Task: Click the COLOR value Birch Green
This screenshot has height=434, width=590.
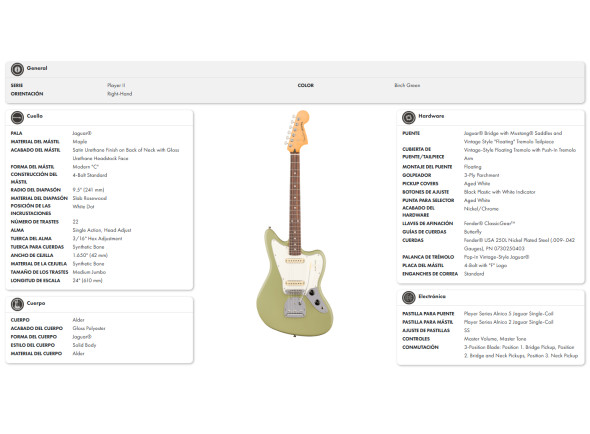Action: point(407,85)
